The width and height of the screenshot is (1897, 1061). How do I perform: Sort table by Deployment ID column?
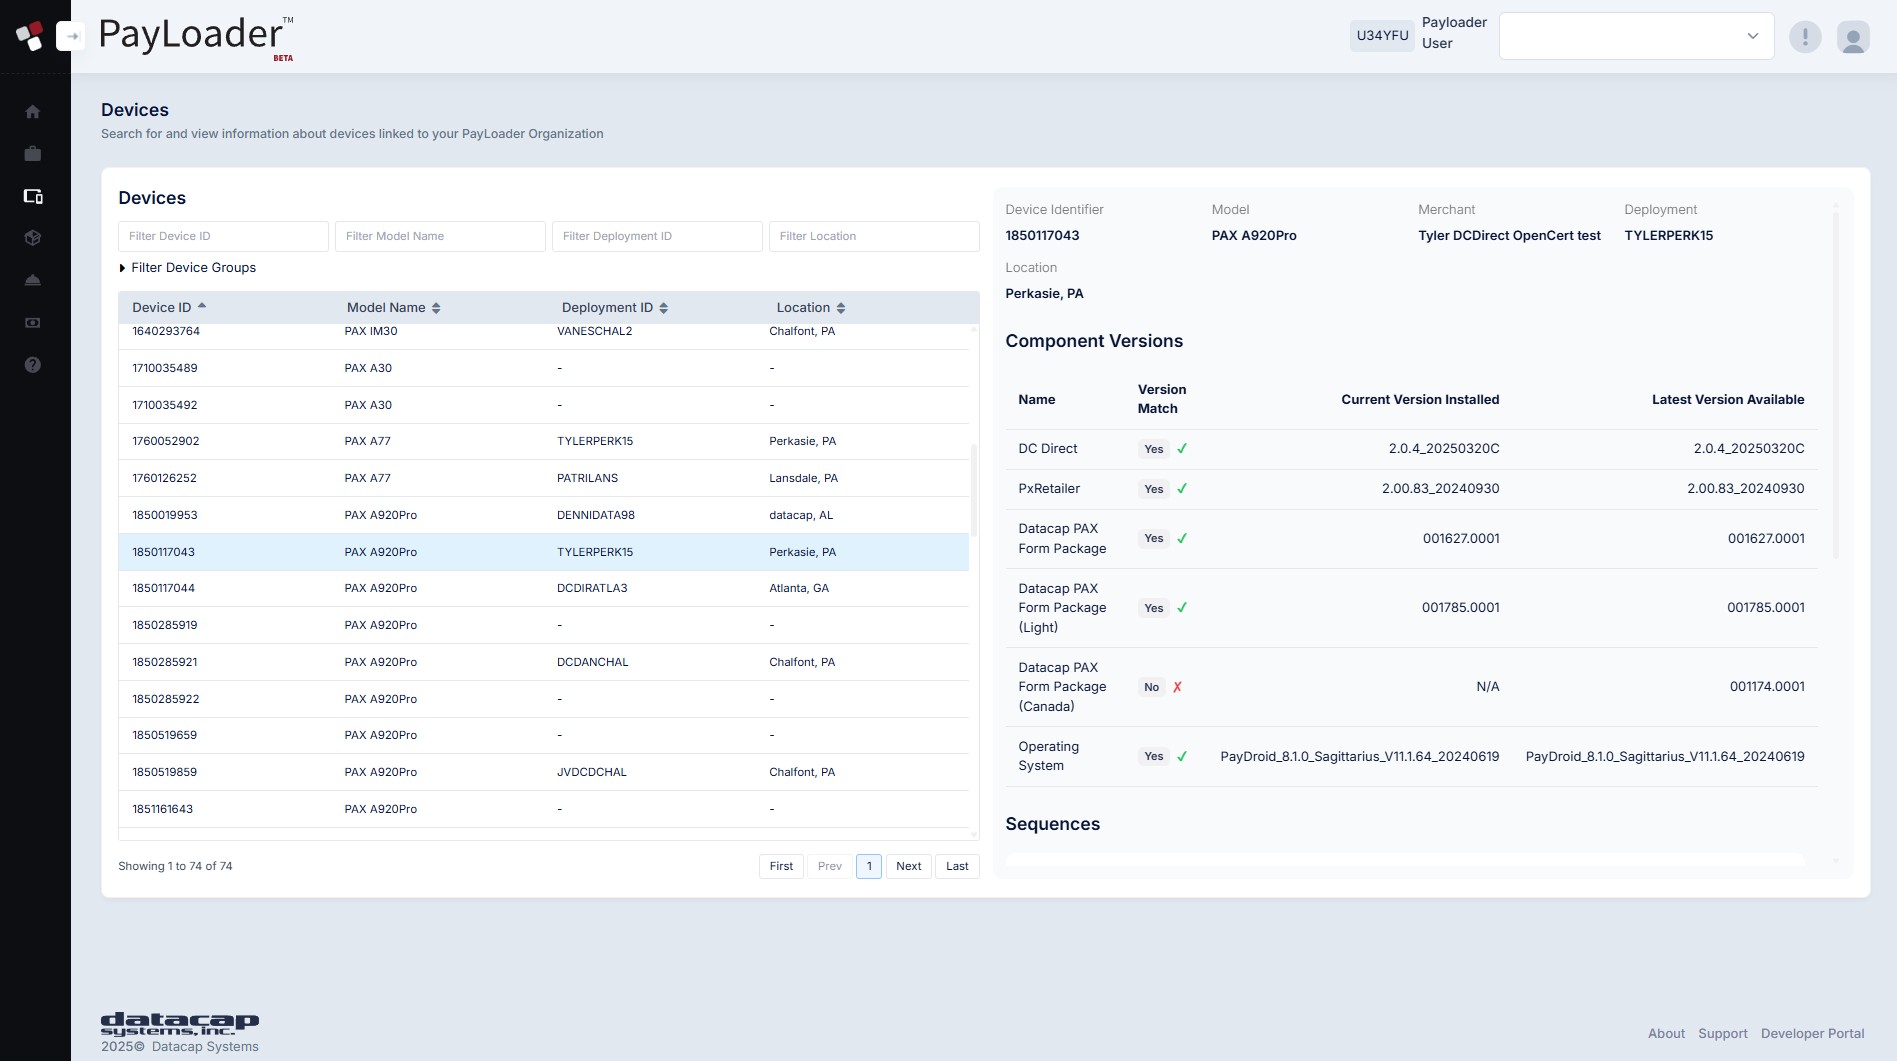(614, 308)
